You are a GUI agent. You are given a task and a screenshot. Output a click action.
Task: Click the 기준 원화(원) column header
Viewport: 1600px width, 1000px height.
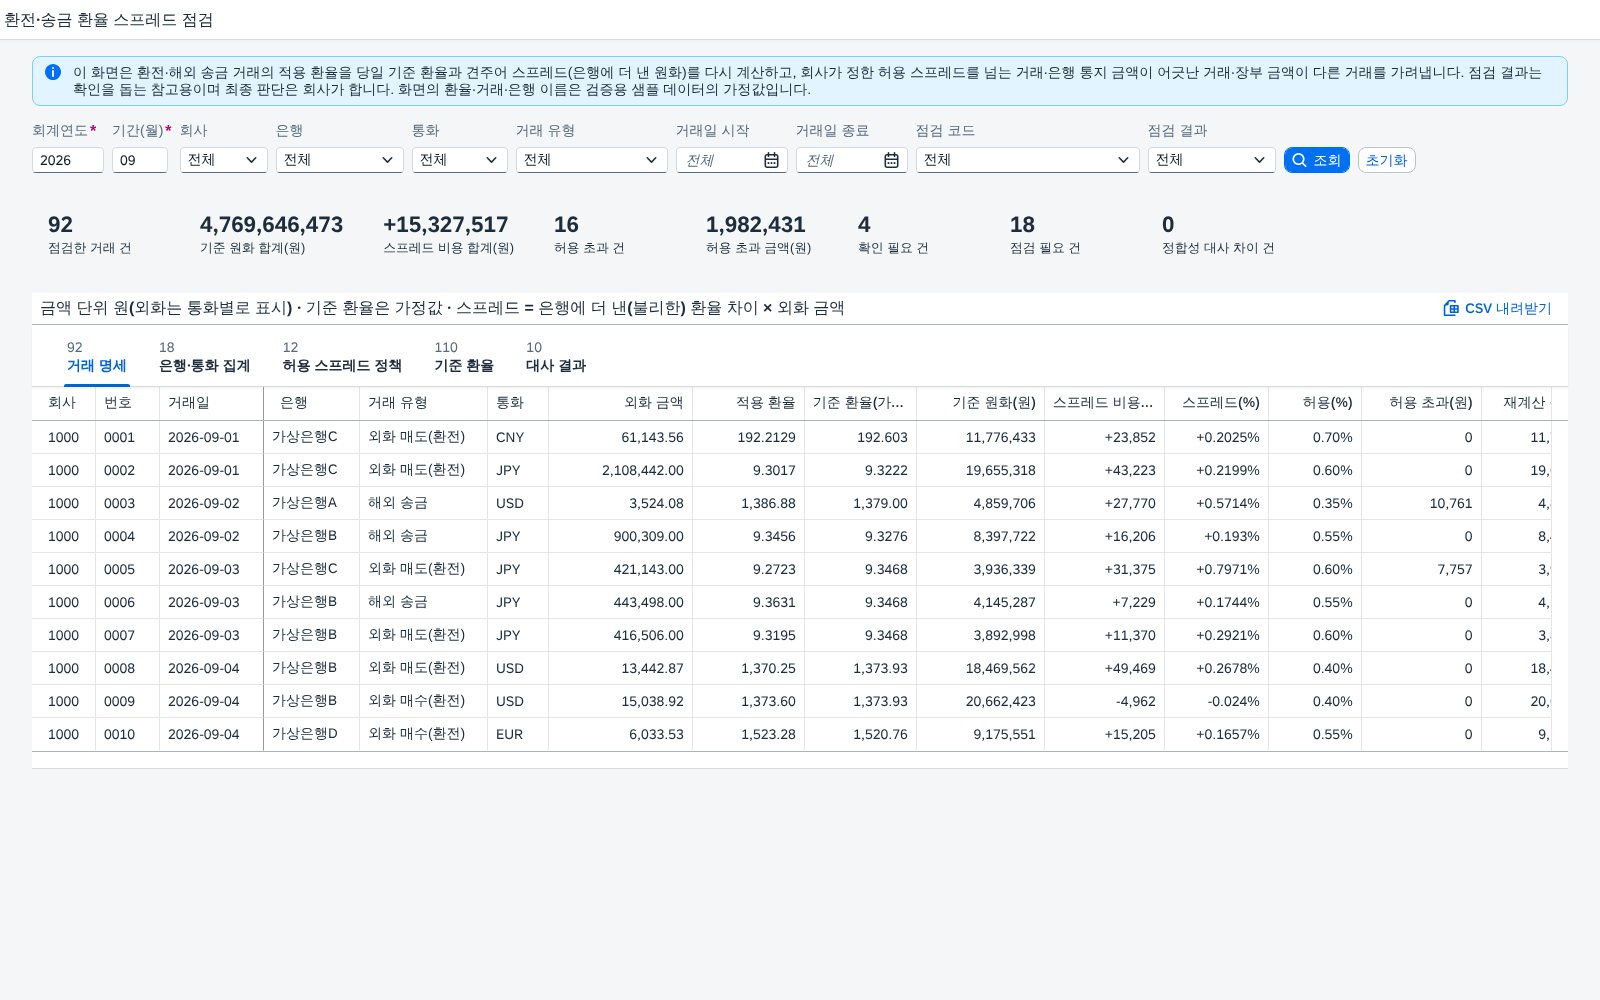pos(980,403)
